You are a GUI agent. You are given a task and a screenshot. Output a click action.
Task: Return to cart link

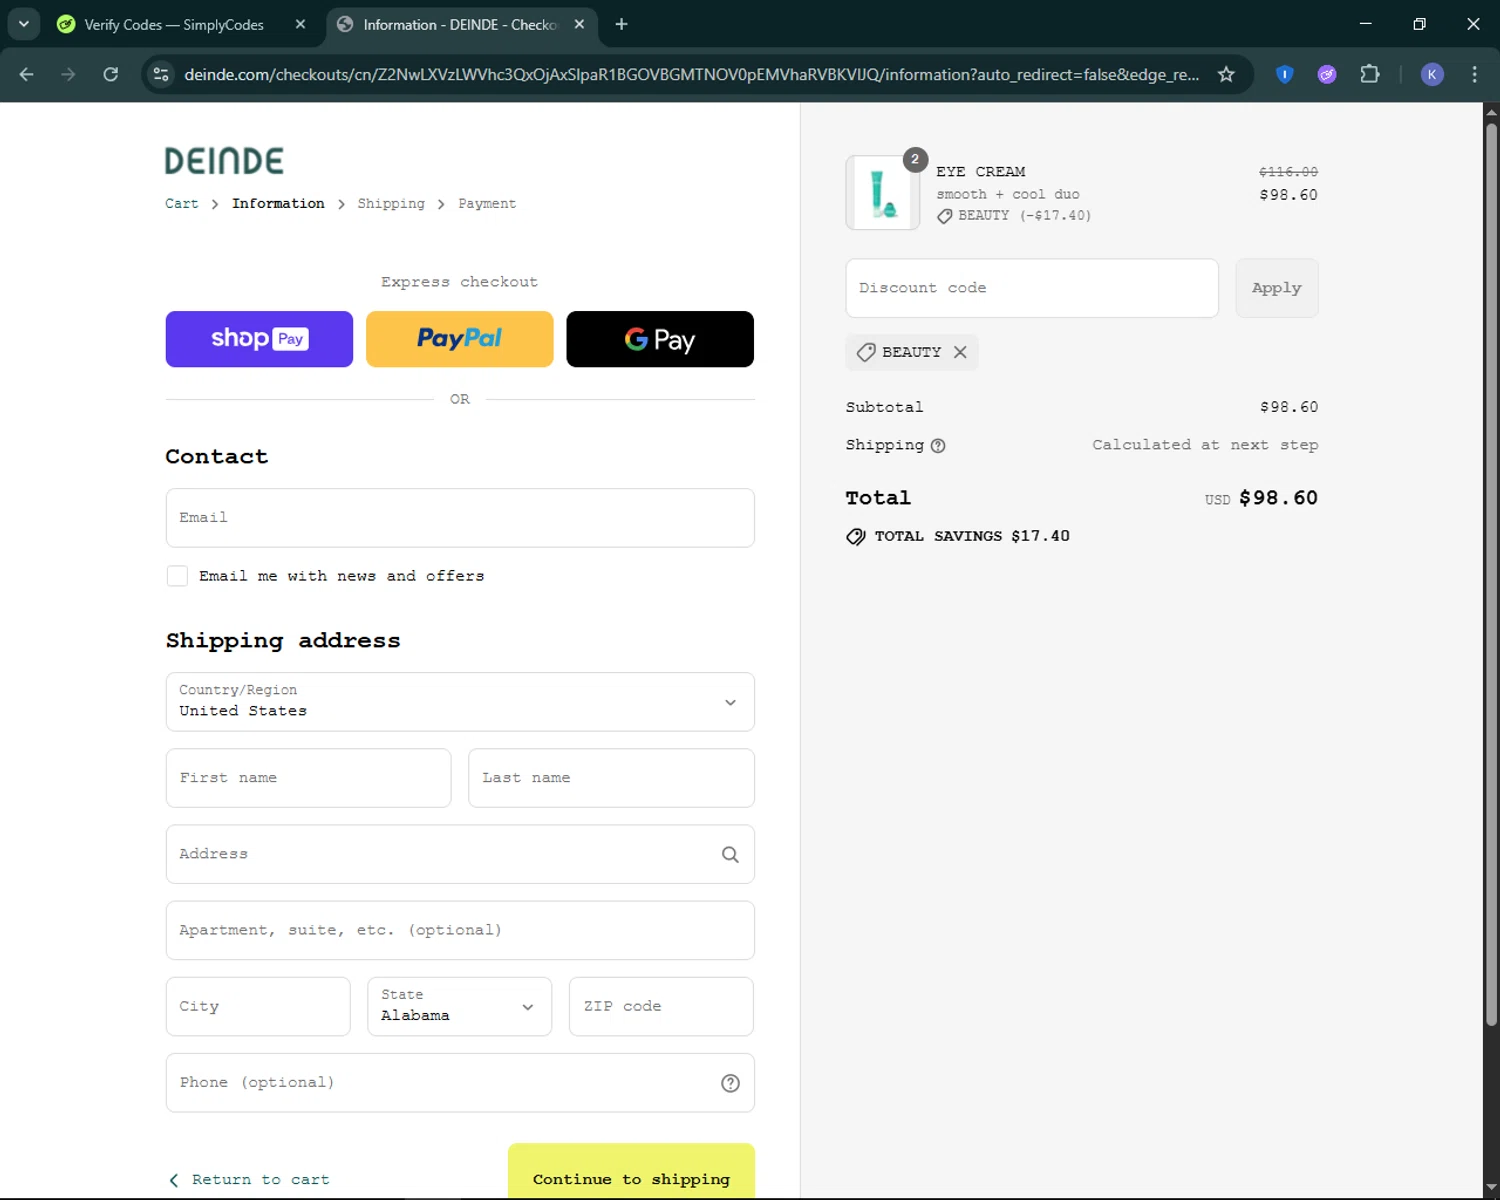click(249, 1180)
